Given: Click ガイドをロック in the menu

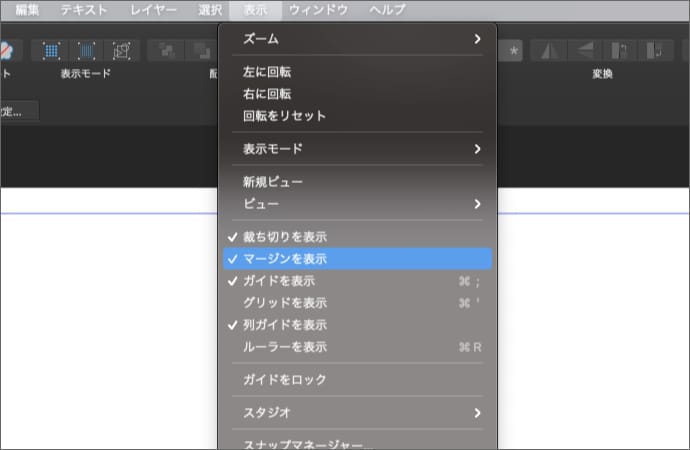Looking at the screenshot, I should [x=285, y=380].
